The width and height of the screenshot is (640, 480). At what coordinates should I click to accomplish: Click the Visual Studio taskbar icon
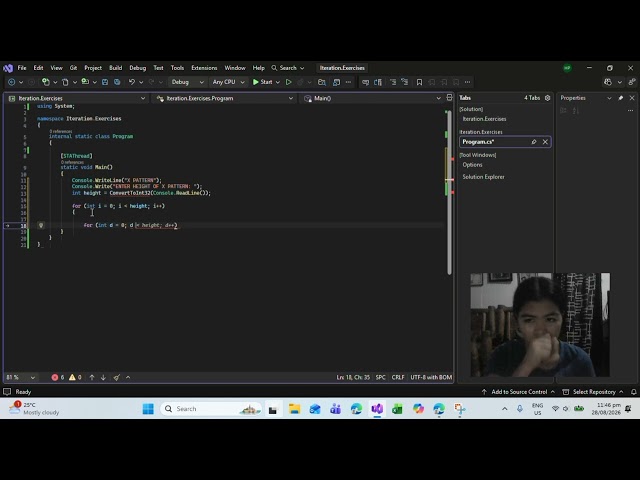coord(377,409)
